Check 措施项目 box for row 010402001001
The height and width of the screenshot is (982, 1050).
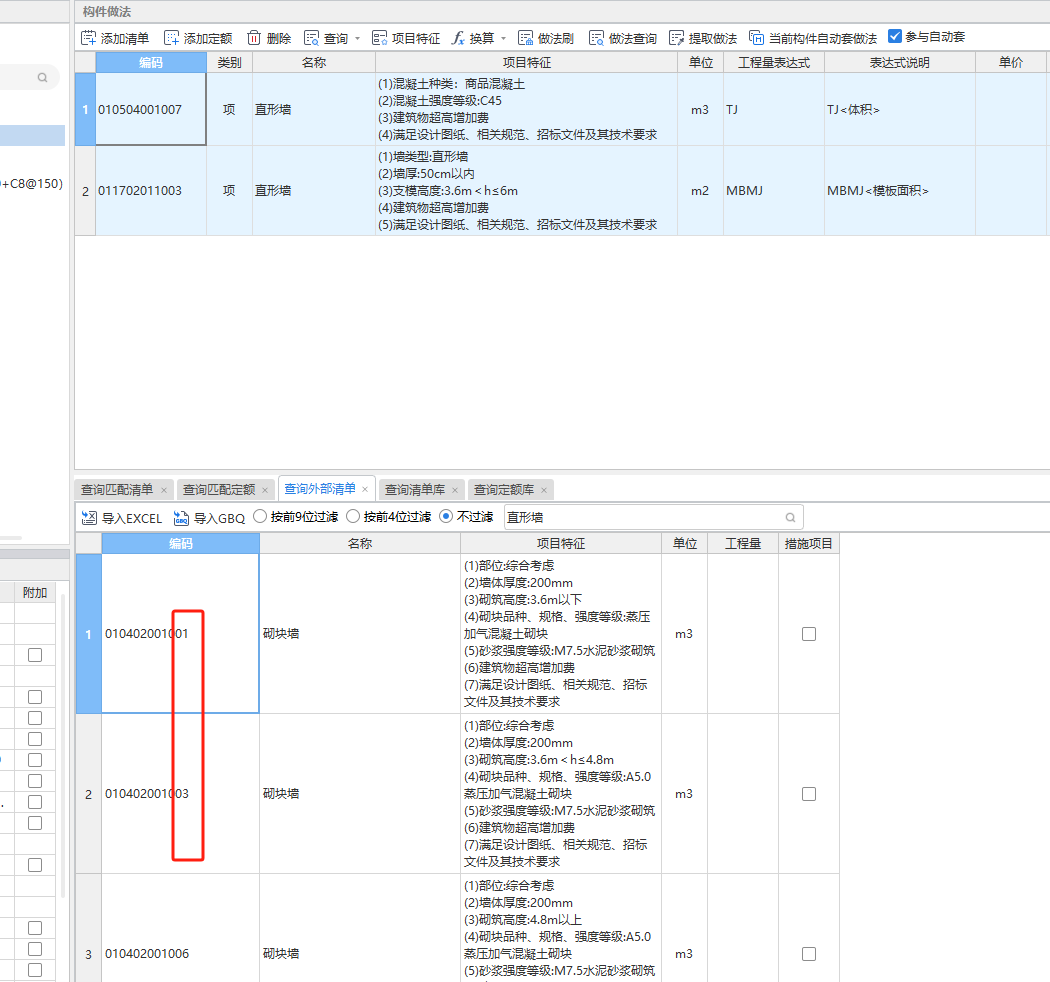[x=809, y=634]
